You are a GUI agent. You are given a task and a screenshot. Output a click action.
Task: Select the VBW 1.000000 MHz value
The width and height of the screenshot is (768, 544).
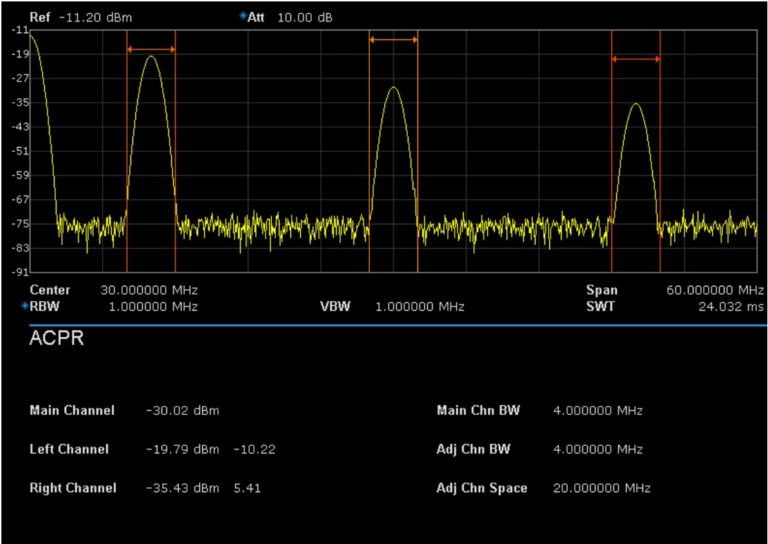point(419,306)
